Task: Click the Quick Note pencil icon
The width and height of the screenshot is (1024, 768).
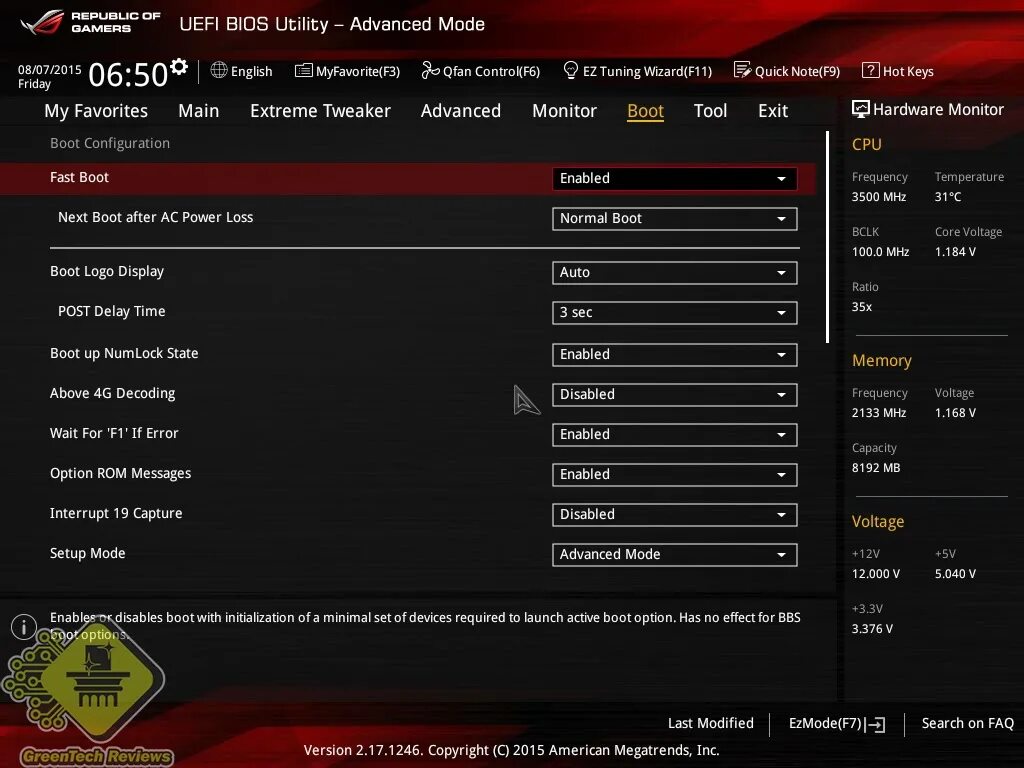Action: [x=742, y=70]
